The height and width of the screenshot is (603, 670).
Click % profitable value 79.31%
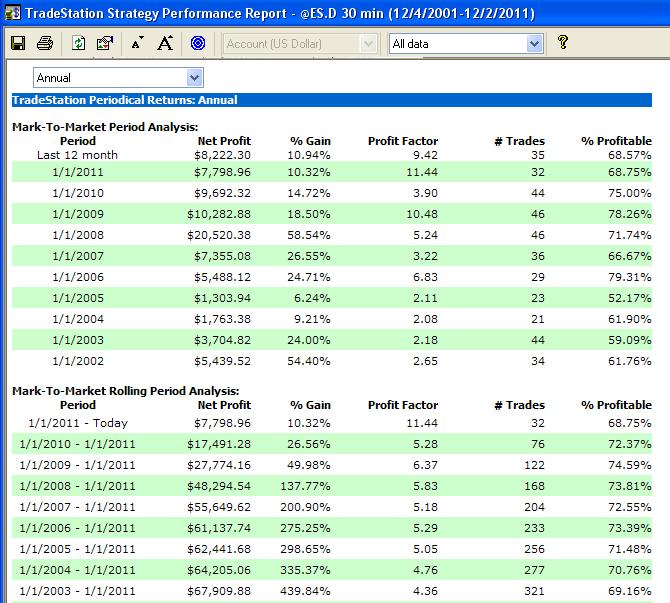pyautogui.click(x=629, y=277)
